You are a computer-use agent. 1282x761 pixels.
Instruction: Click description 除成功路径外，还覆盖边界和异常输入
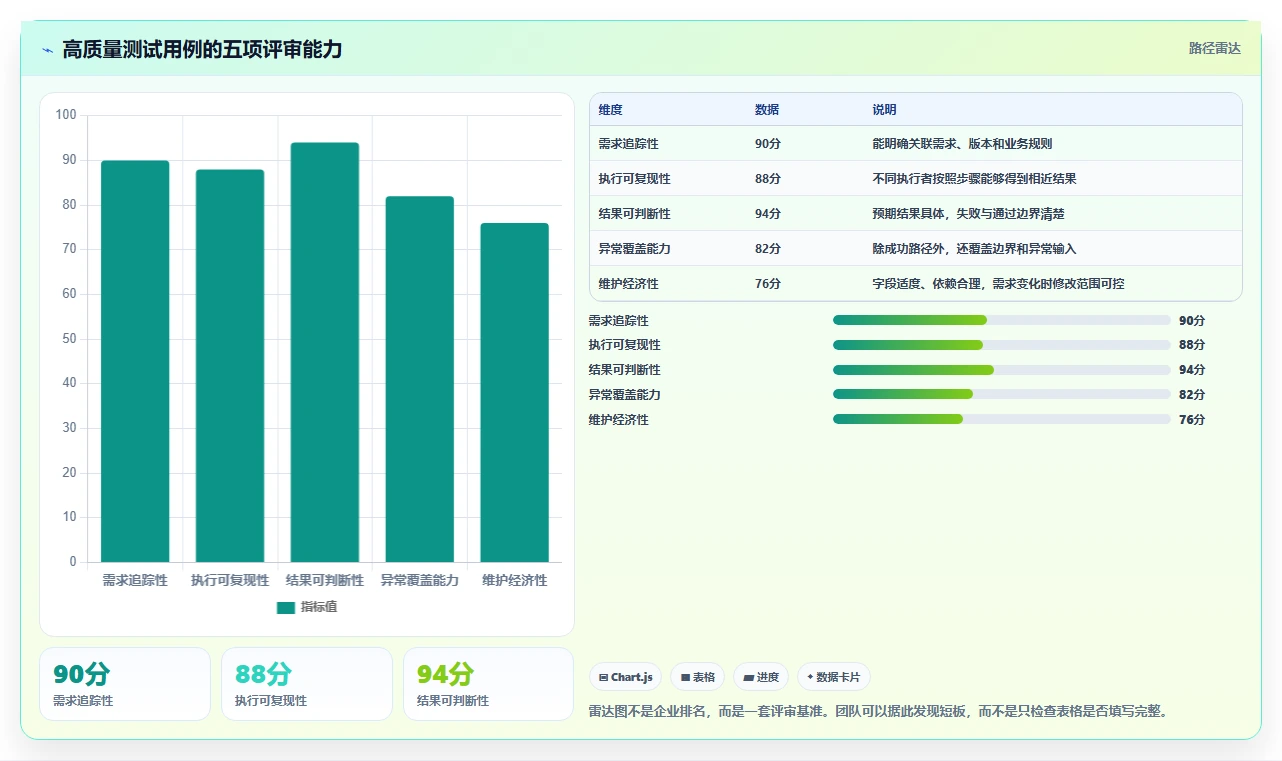pos(974,249)
